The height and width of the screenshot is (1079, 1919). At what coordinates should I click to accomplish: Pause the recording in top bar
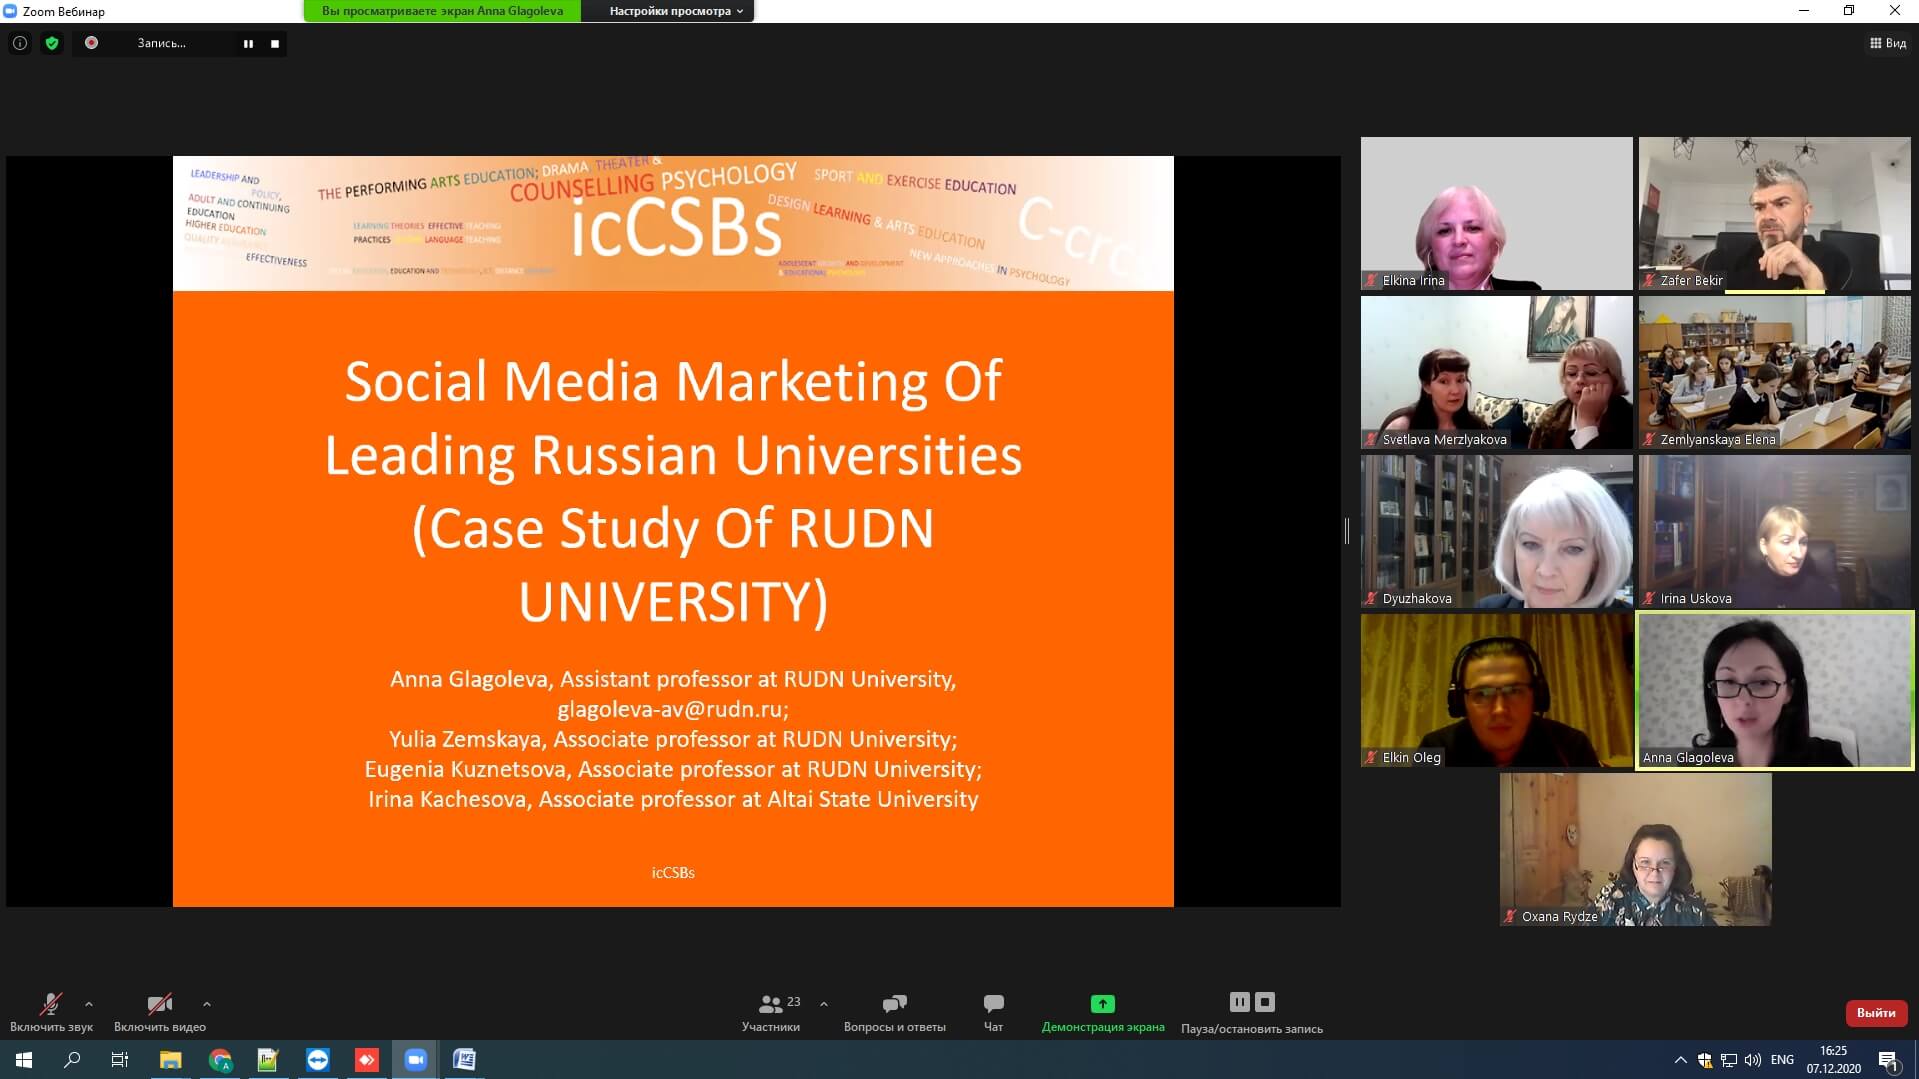click(x=248, y=43)
